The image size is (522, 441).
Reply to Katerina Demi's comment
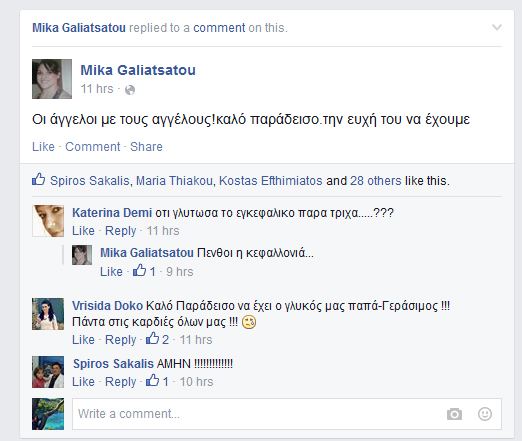[121, 231]
